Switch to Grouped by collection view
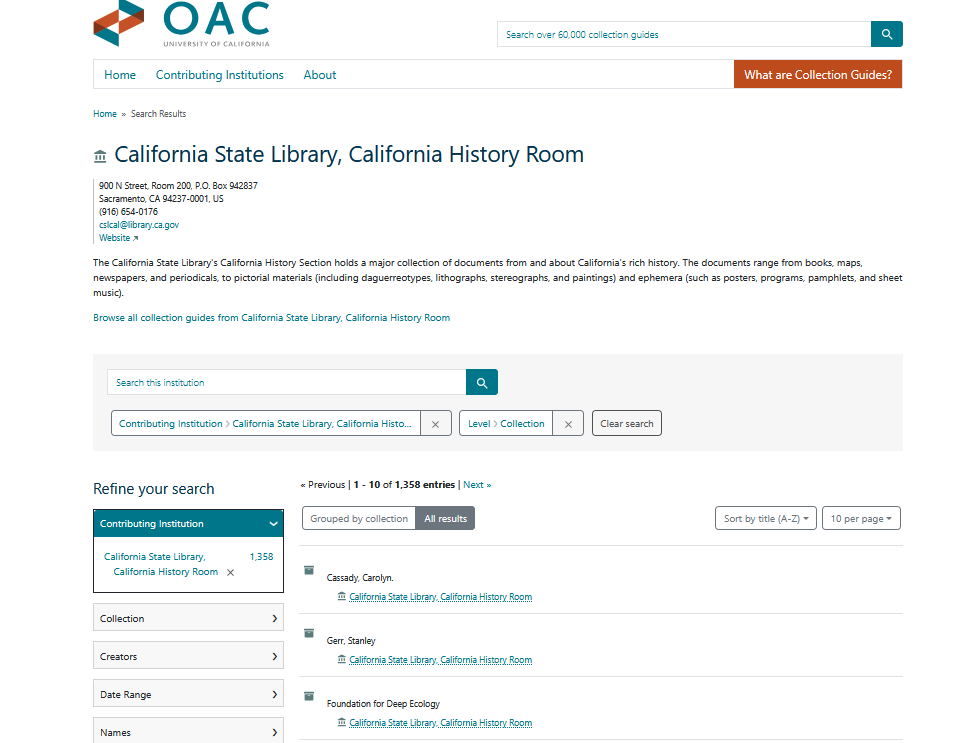 pos(359,518)
